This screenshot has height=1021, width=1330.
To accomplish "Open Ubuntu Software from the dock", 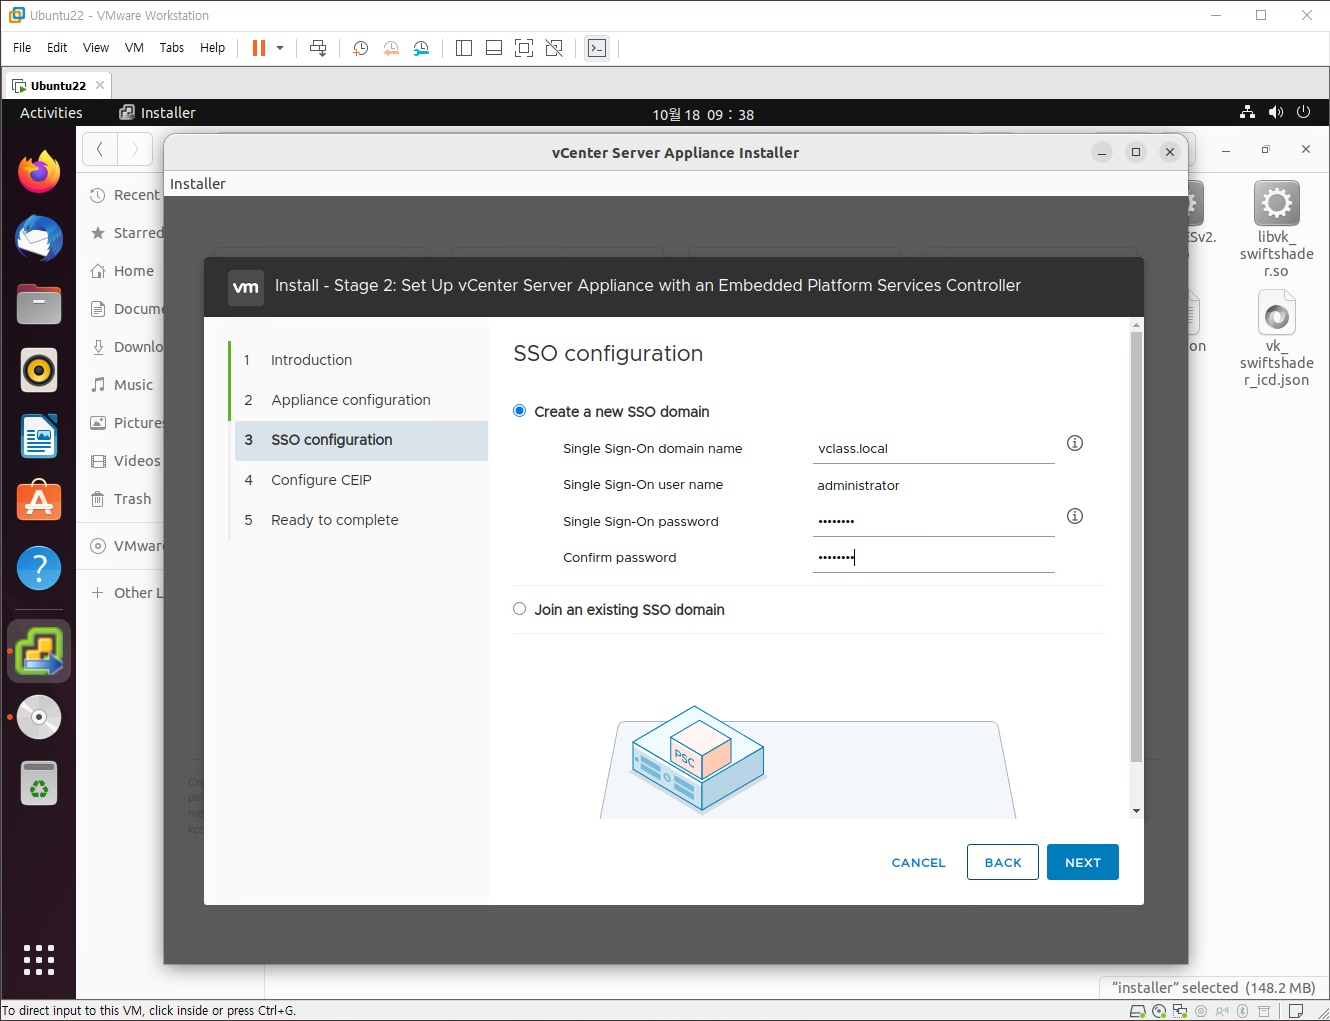I will click(x=39, y=502).
